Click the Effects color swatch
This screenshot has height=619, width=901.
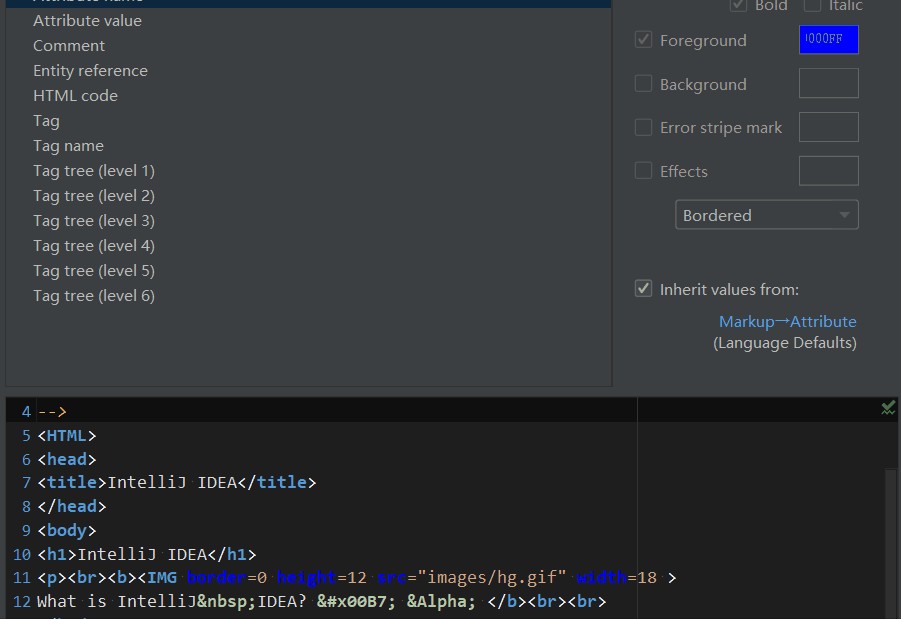click(x=828, y=171)
